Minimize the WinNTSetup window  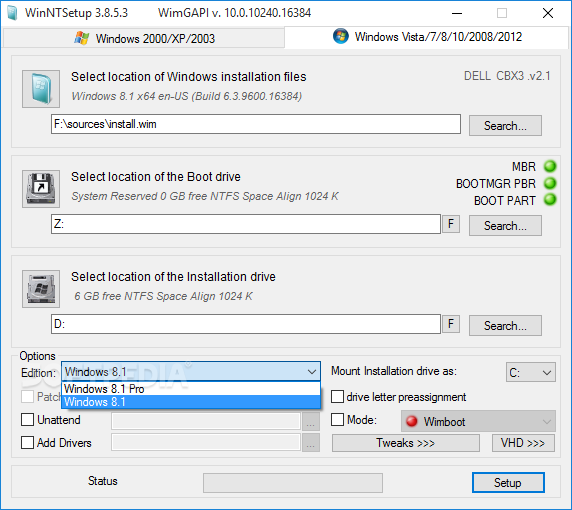(x=457, y=13)
